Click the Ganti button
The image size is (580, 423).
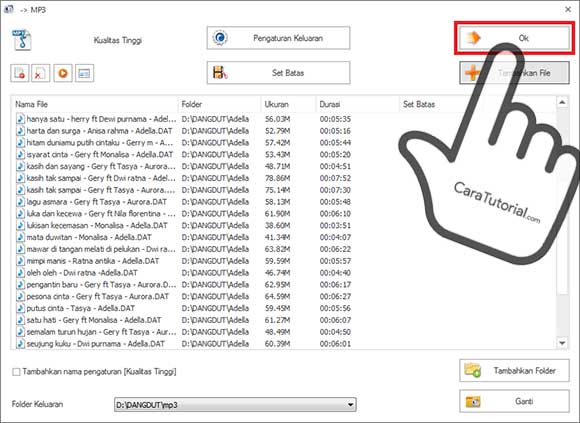tap(515, 401)
